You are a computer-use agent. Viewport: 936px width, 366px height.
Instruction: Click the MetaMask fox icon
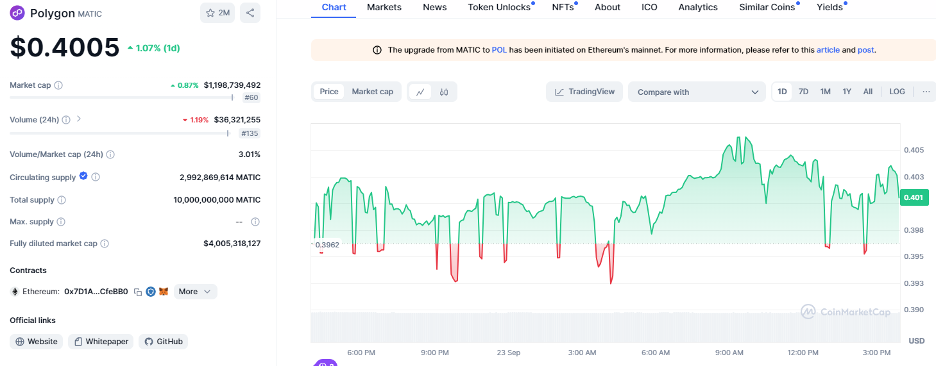pos(163,292)
